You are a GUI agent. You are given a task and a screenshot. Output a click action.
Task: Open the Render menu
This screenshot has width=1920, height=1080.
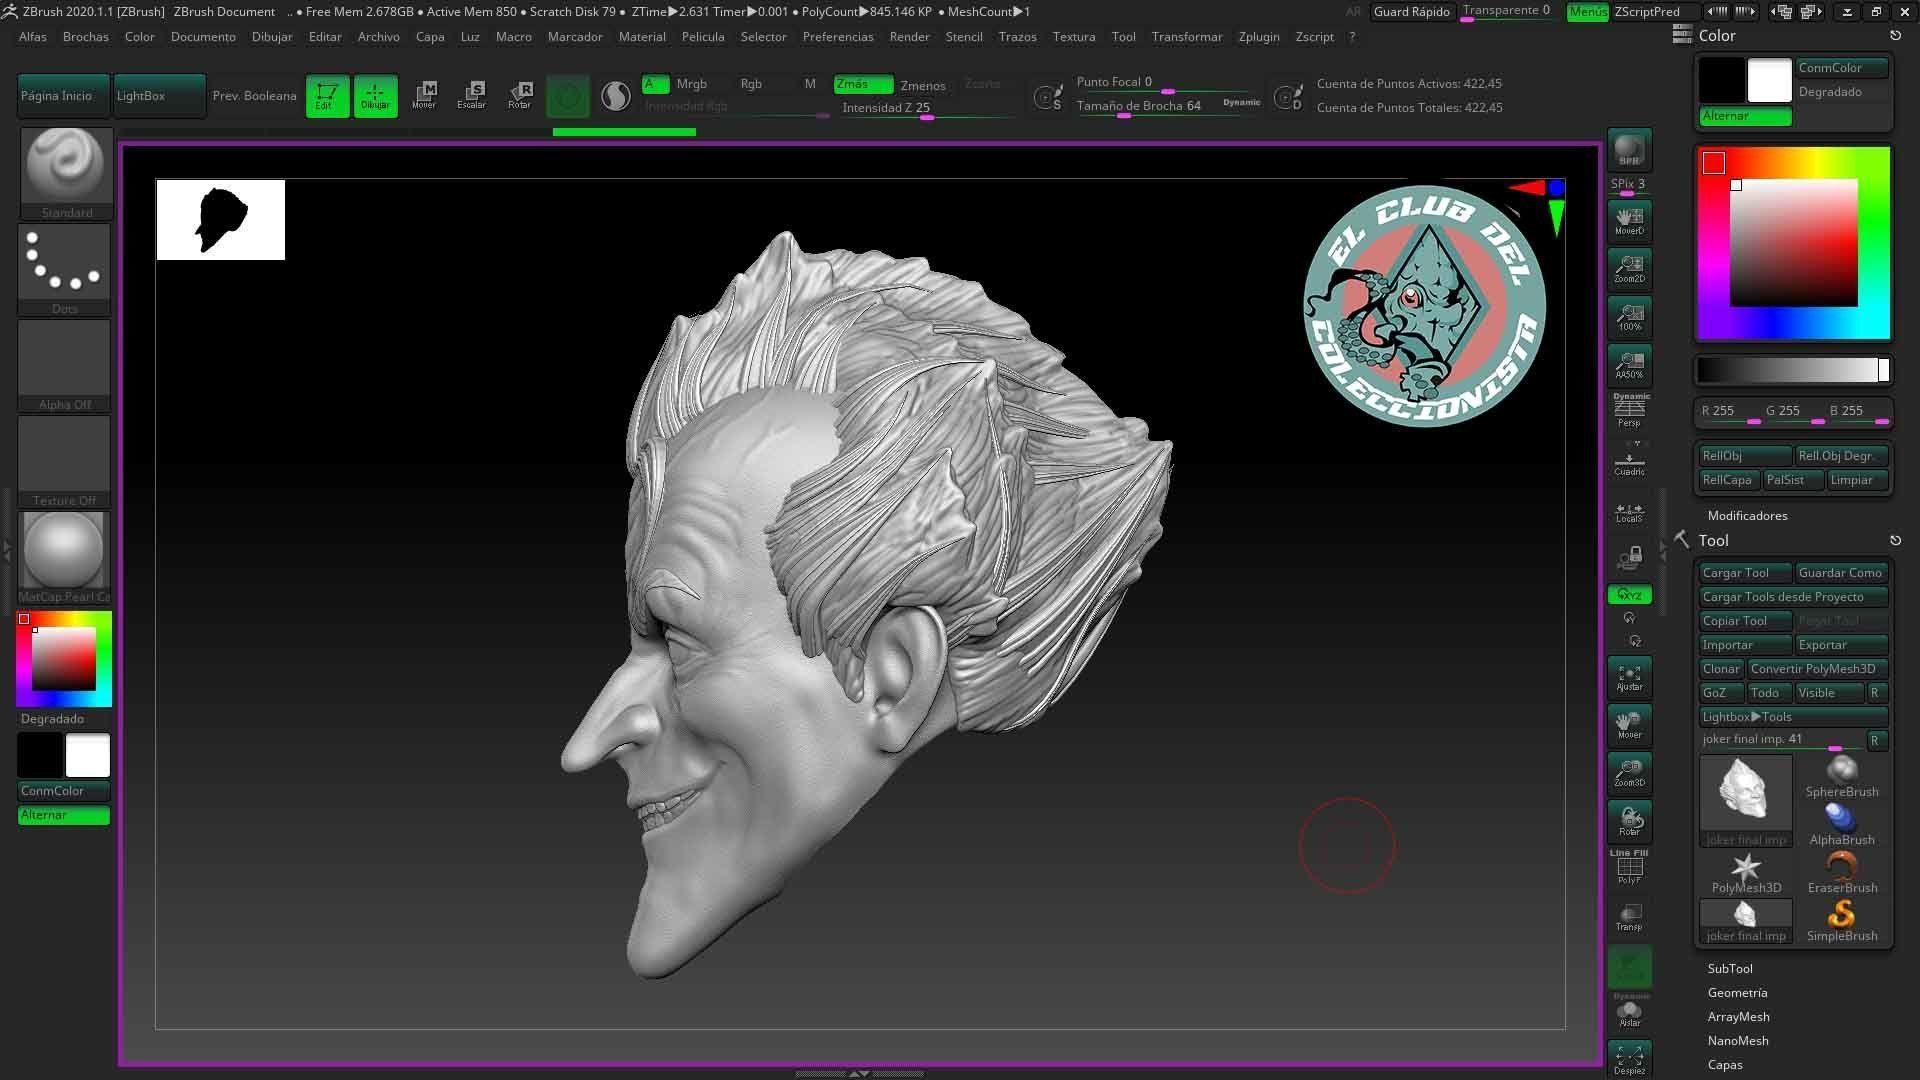[x=909, y=36]
